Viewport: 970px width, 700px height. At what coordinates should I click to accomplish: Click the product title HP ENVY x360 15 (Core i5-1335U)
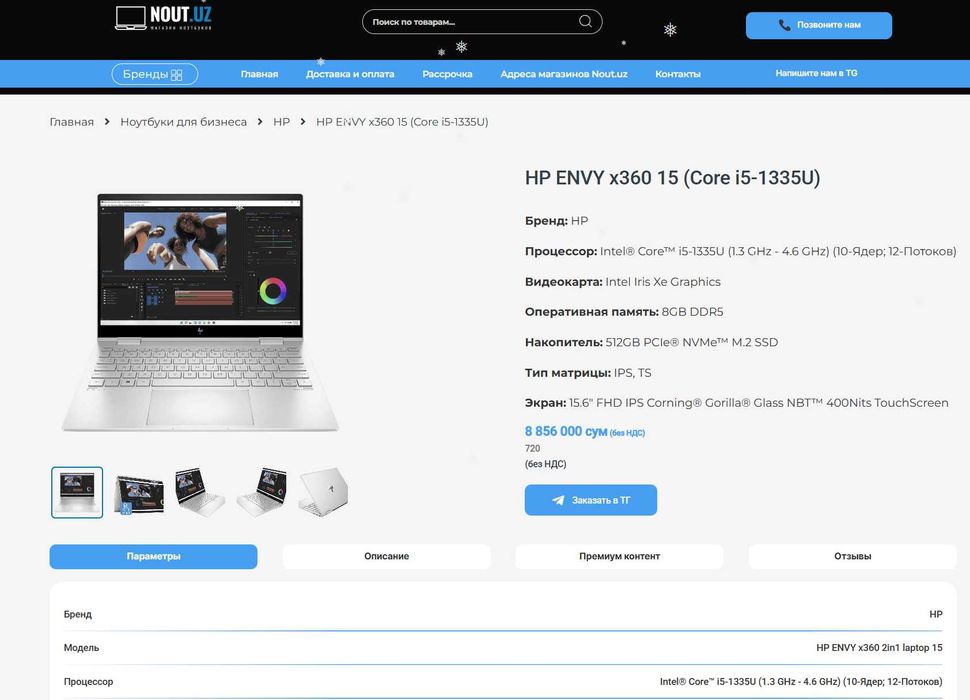click(672, 178)
